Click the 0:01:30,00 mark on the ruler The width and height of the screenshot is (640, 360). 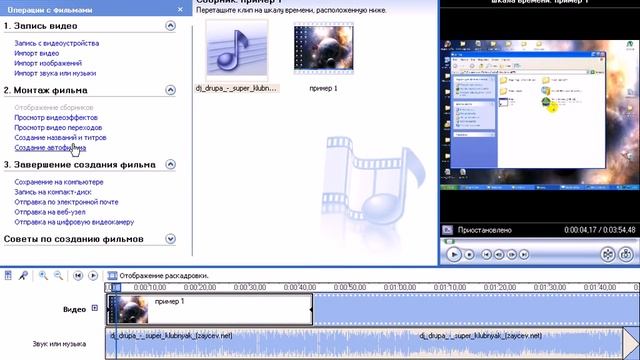coord(550,287)
